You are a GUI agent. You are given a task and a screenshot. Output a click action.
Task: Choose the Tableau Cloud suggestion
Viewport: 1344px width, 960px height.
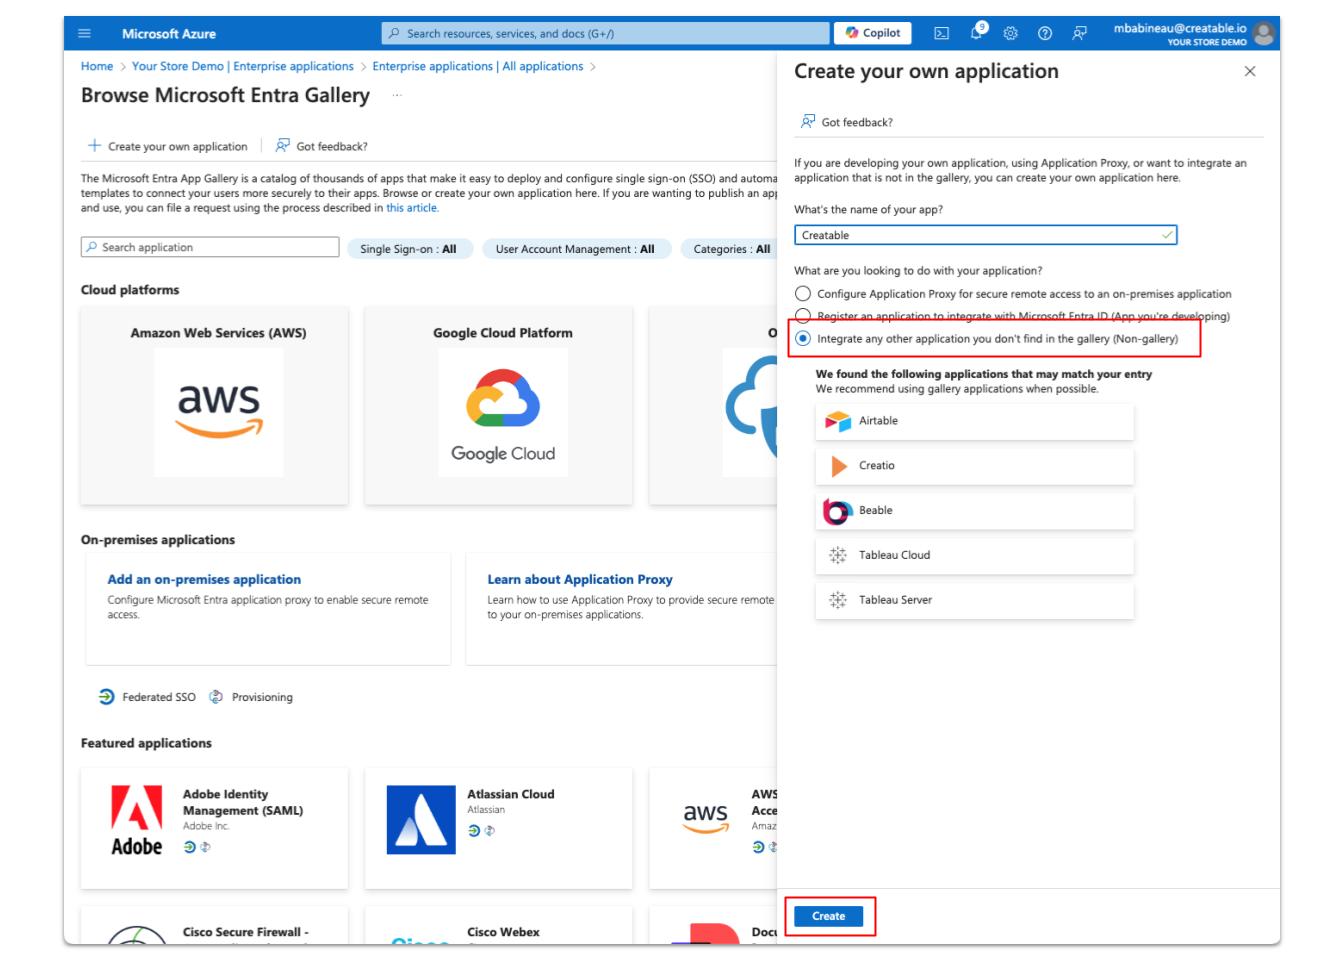975,555
